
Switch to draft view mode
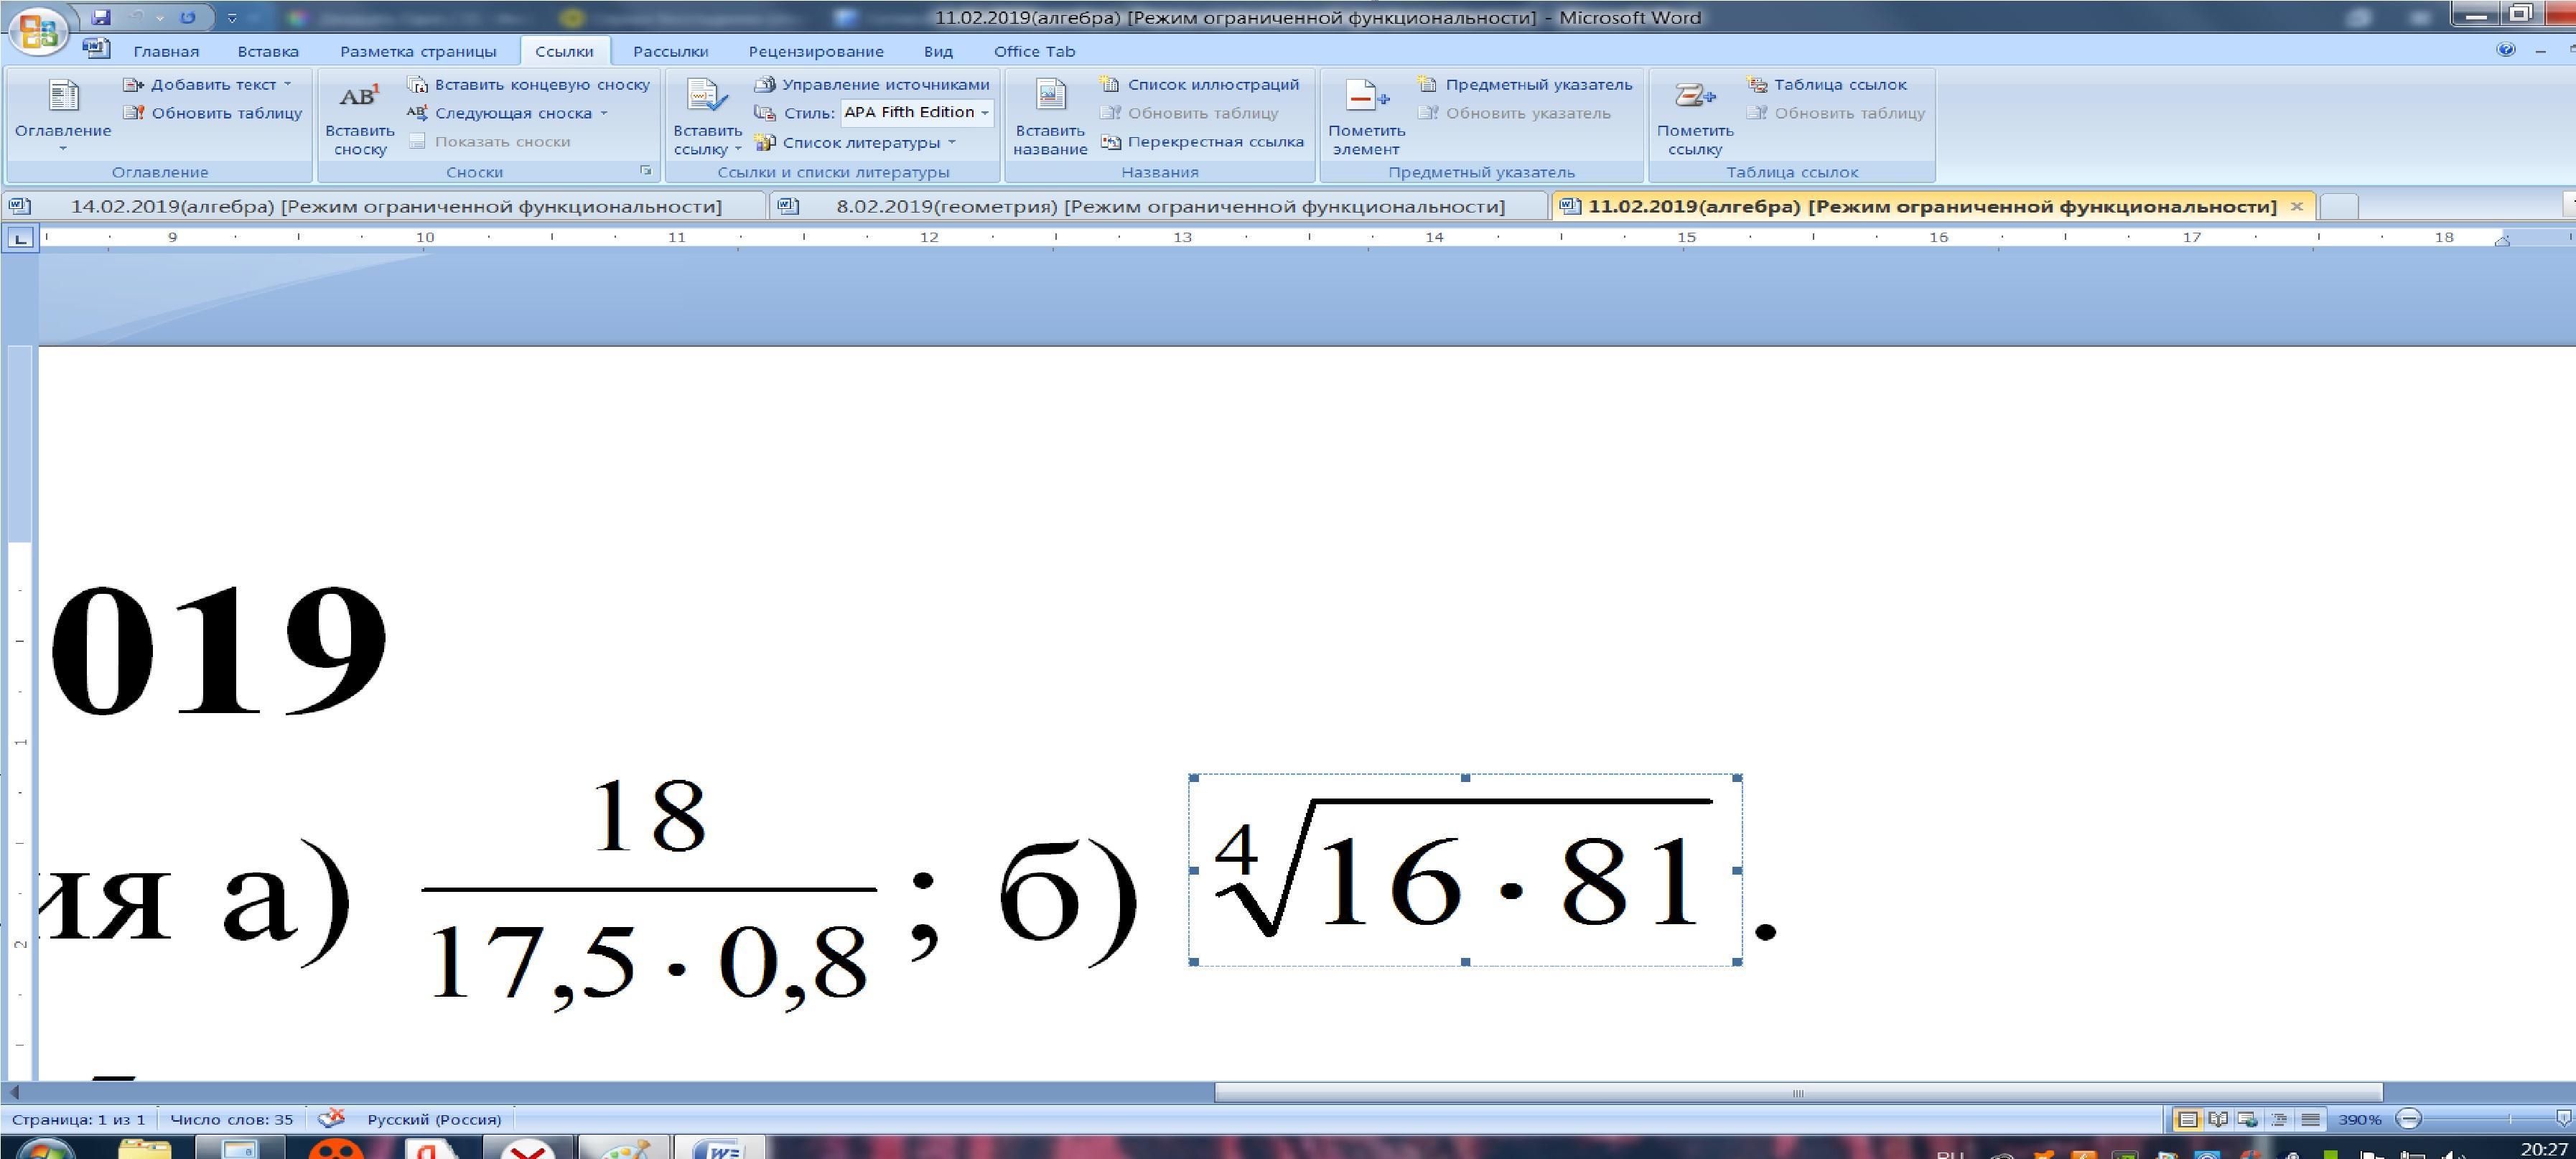pyautogui.click(x=2310, y=1119)
